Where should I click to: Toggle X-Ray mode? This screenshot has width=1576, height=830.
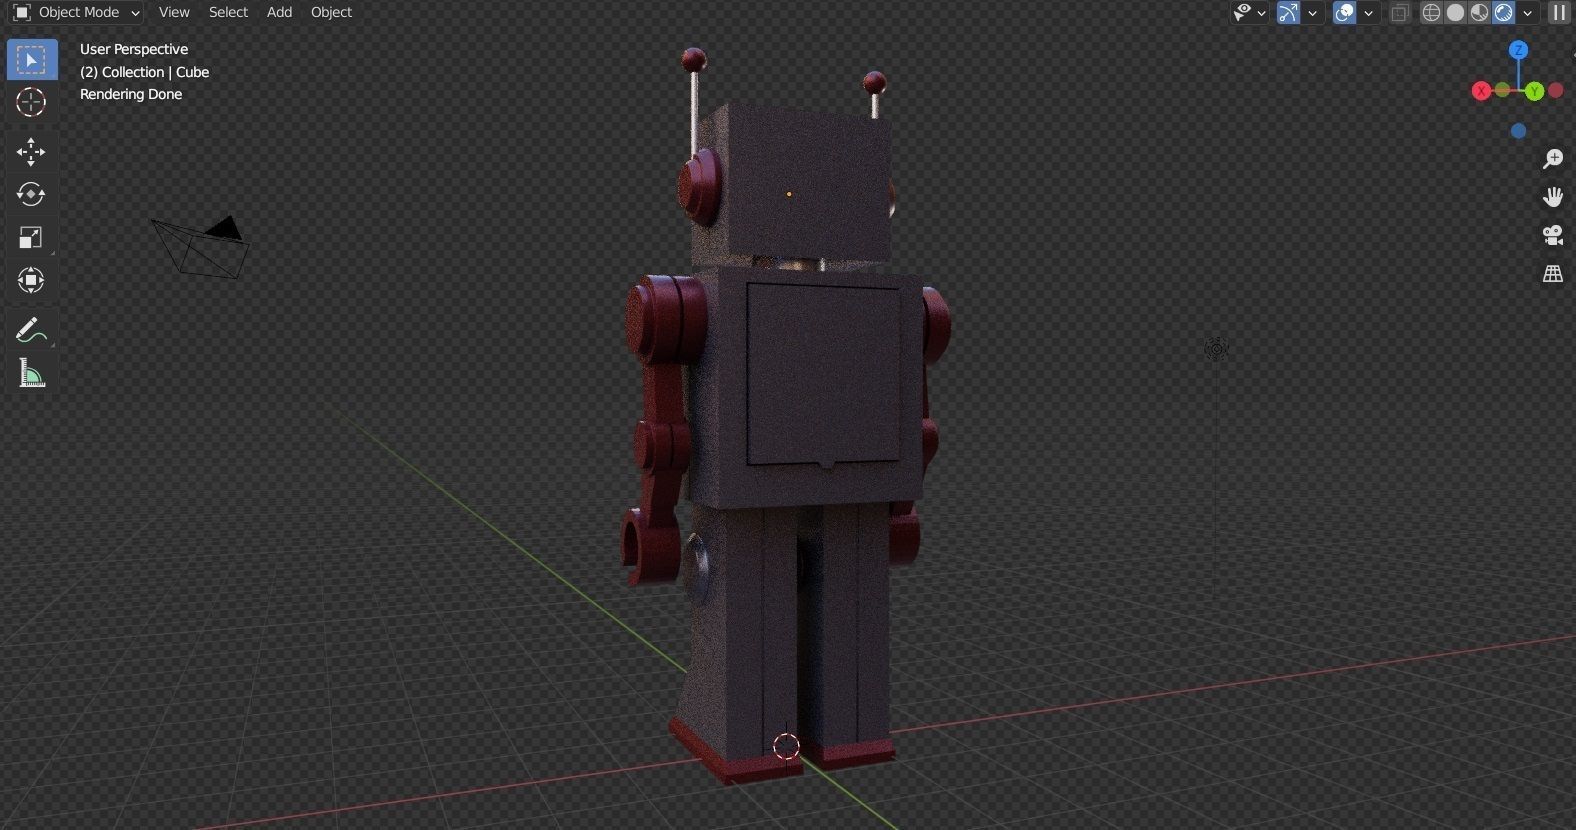coord(1400,12)
